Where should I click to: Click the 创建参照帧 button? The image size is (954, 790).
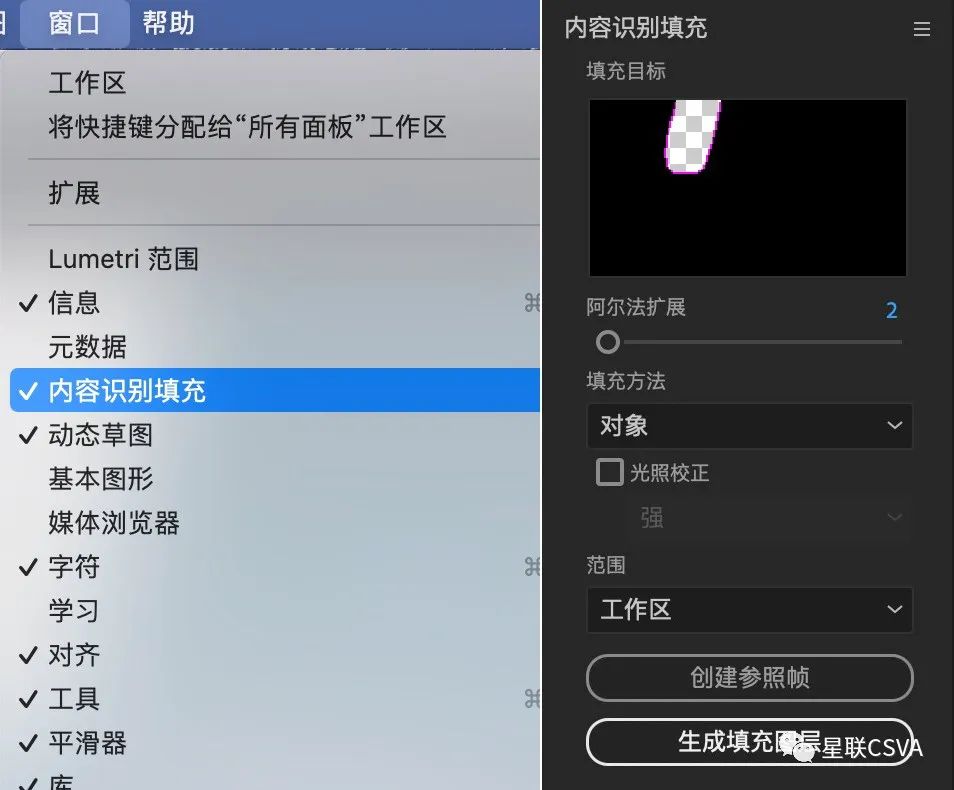pyautogui.click(x=750, y=677)
